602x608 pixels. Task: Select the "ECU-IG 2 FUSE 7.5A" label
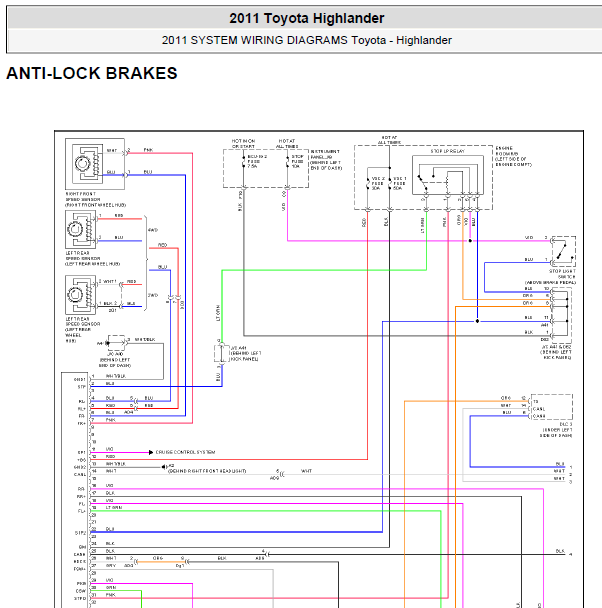coord(257,161)
